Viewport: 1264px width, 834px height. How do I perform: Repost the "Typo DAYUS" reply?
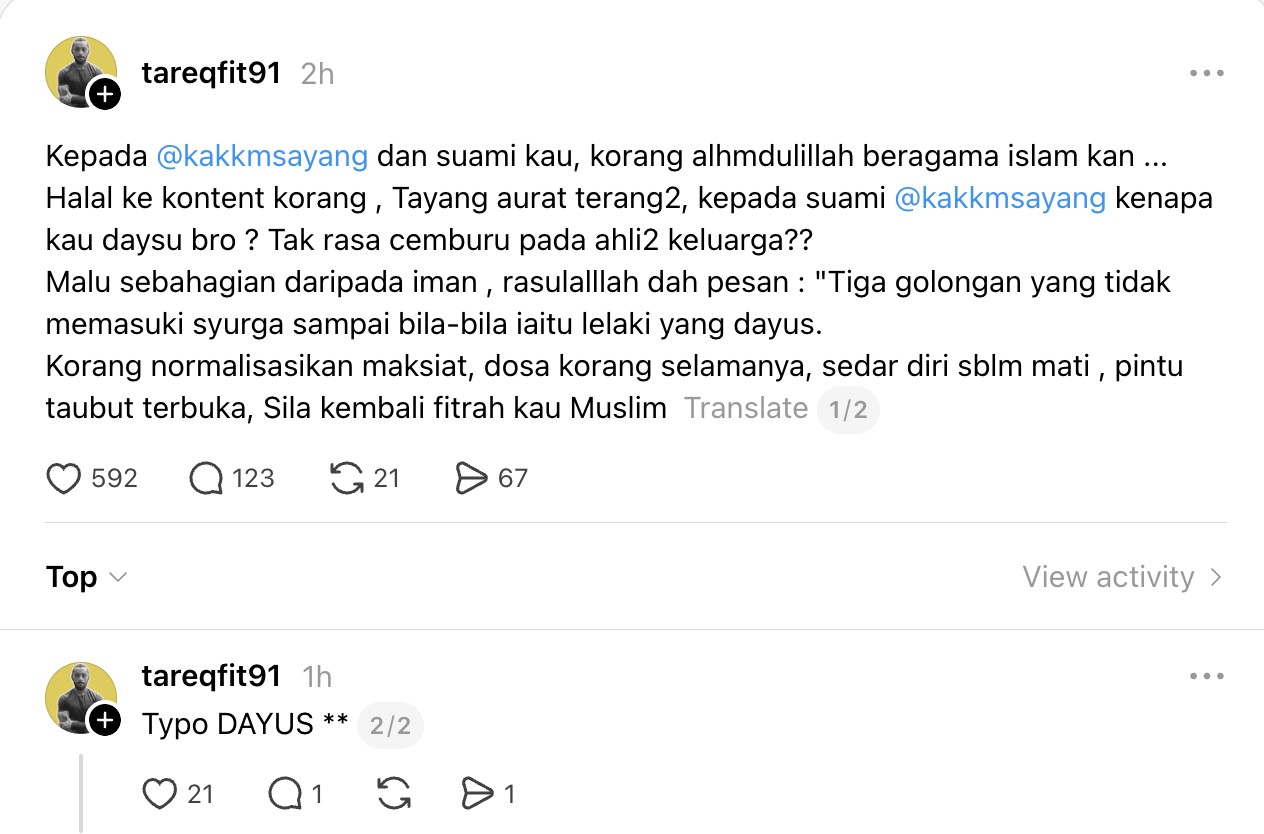[x=395, y=794]
